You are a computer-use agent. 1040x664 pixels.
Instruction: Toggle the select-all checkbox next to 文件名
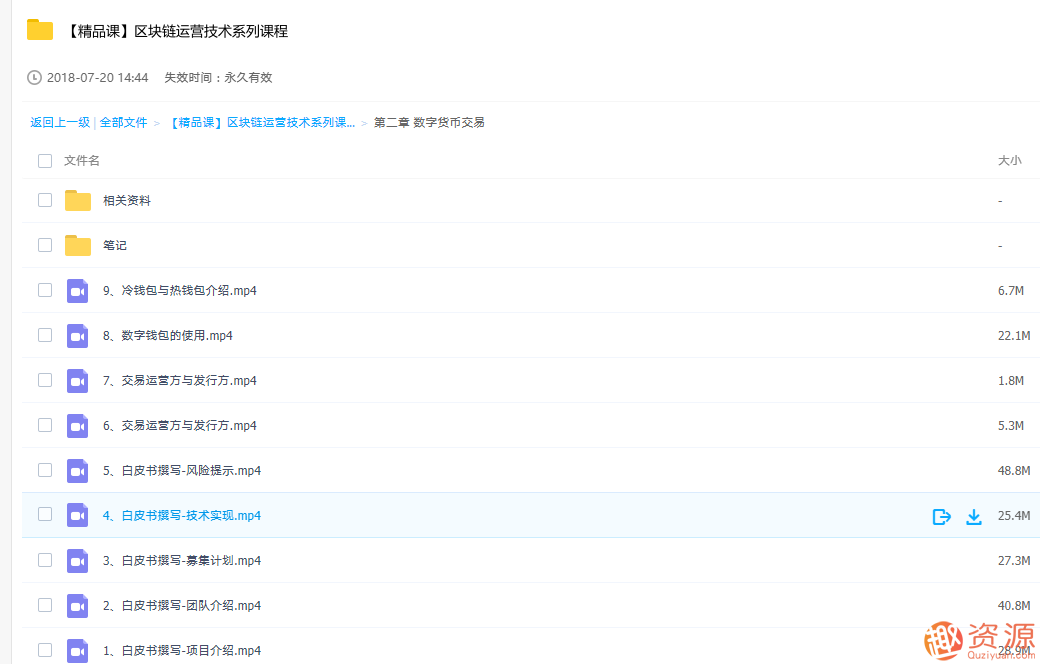(45, 161)
